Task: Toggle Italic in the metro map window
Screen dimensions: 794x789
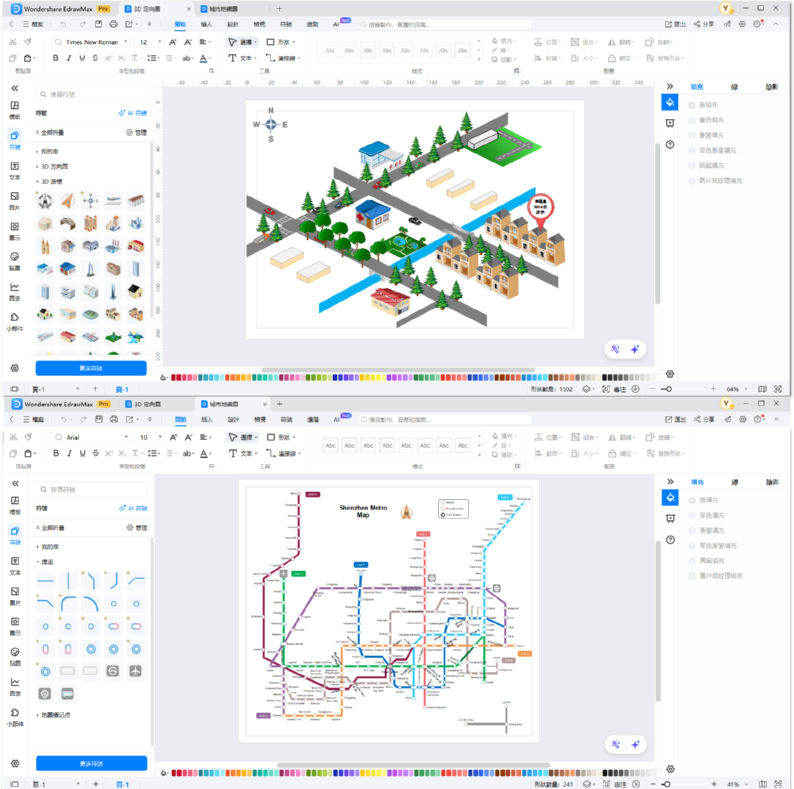Action: 69,453
